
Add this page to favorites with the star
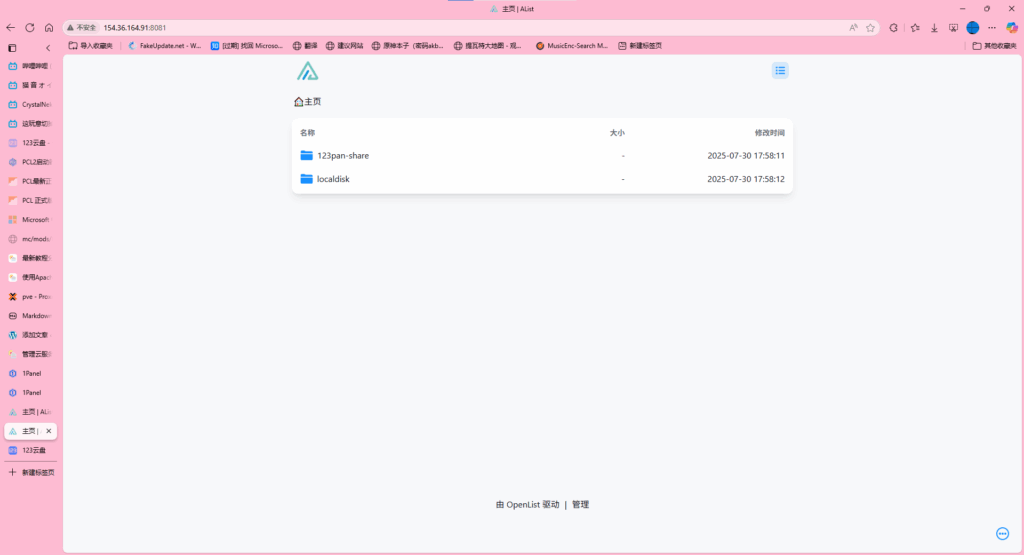click(870, 27)
